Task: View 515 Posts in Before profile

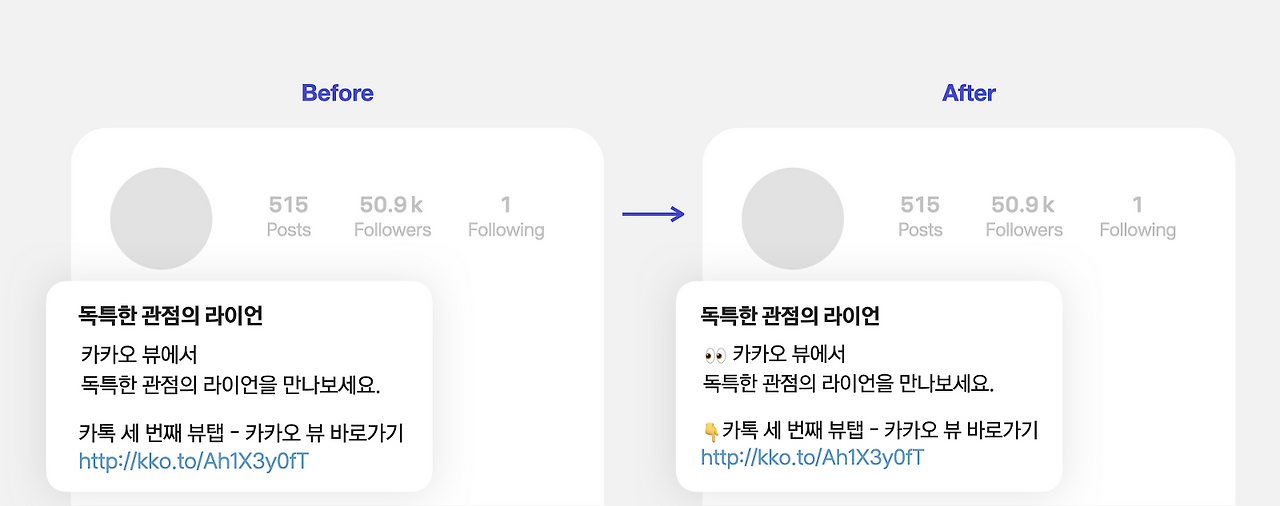Action: (289, 216)
